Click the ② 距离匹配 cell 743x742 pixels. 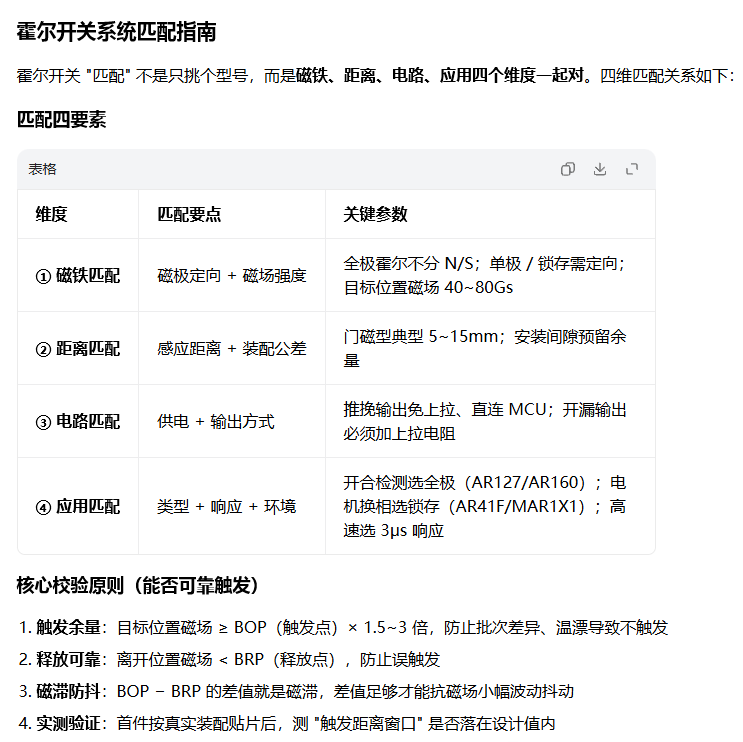point(78,348)
